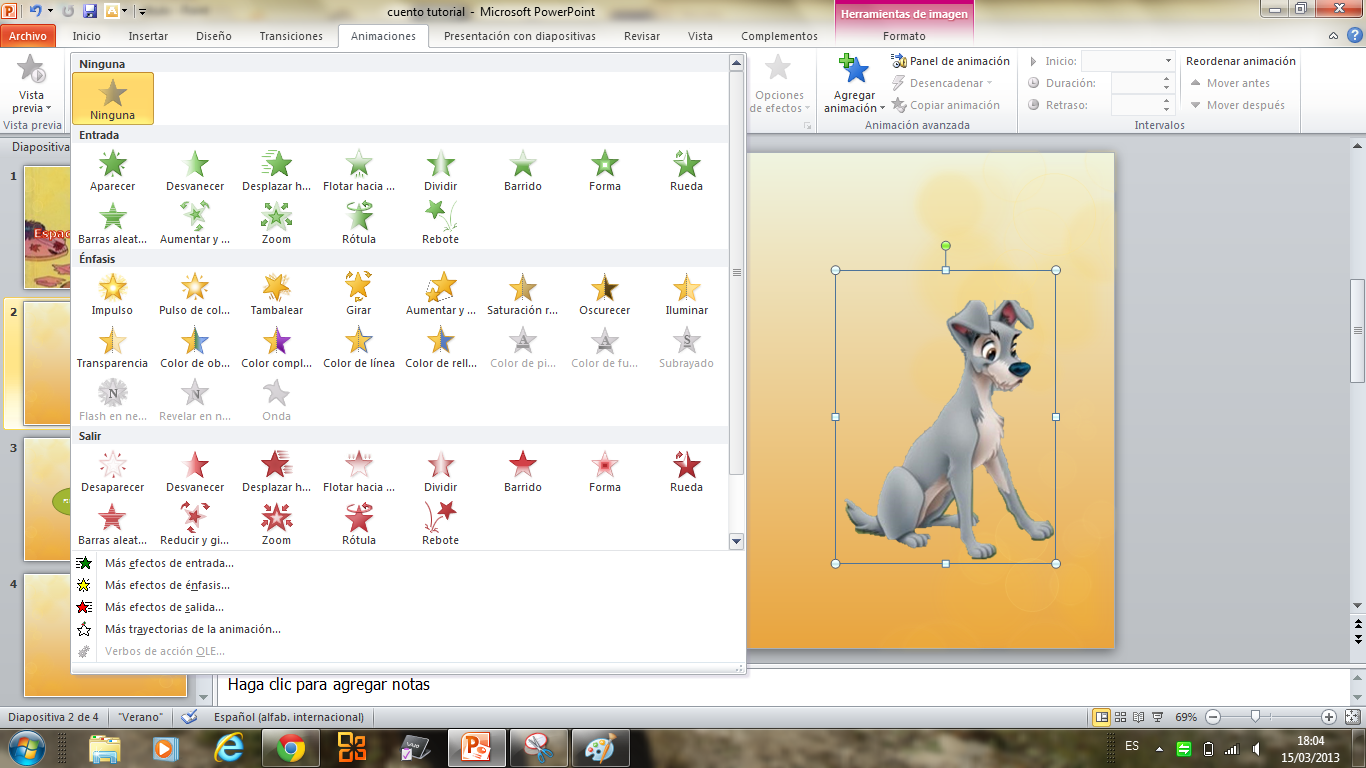The width and height of the screenshot is (1366, 768).
Task: Switch to Reading view in status bar
Action: click(x=1139, y=717)
